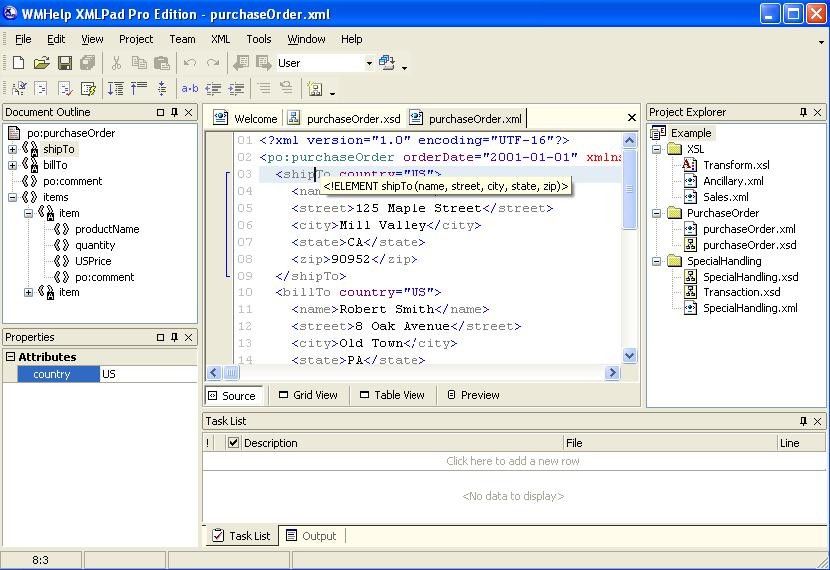Click the Undo arrow icon
830x570 pixels.
[x=190, y=63]
